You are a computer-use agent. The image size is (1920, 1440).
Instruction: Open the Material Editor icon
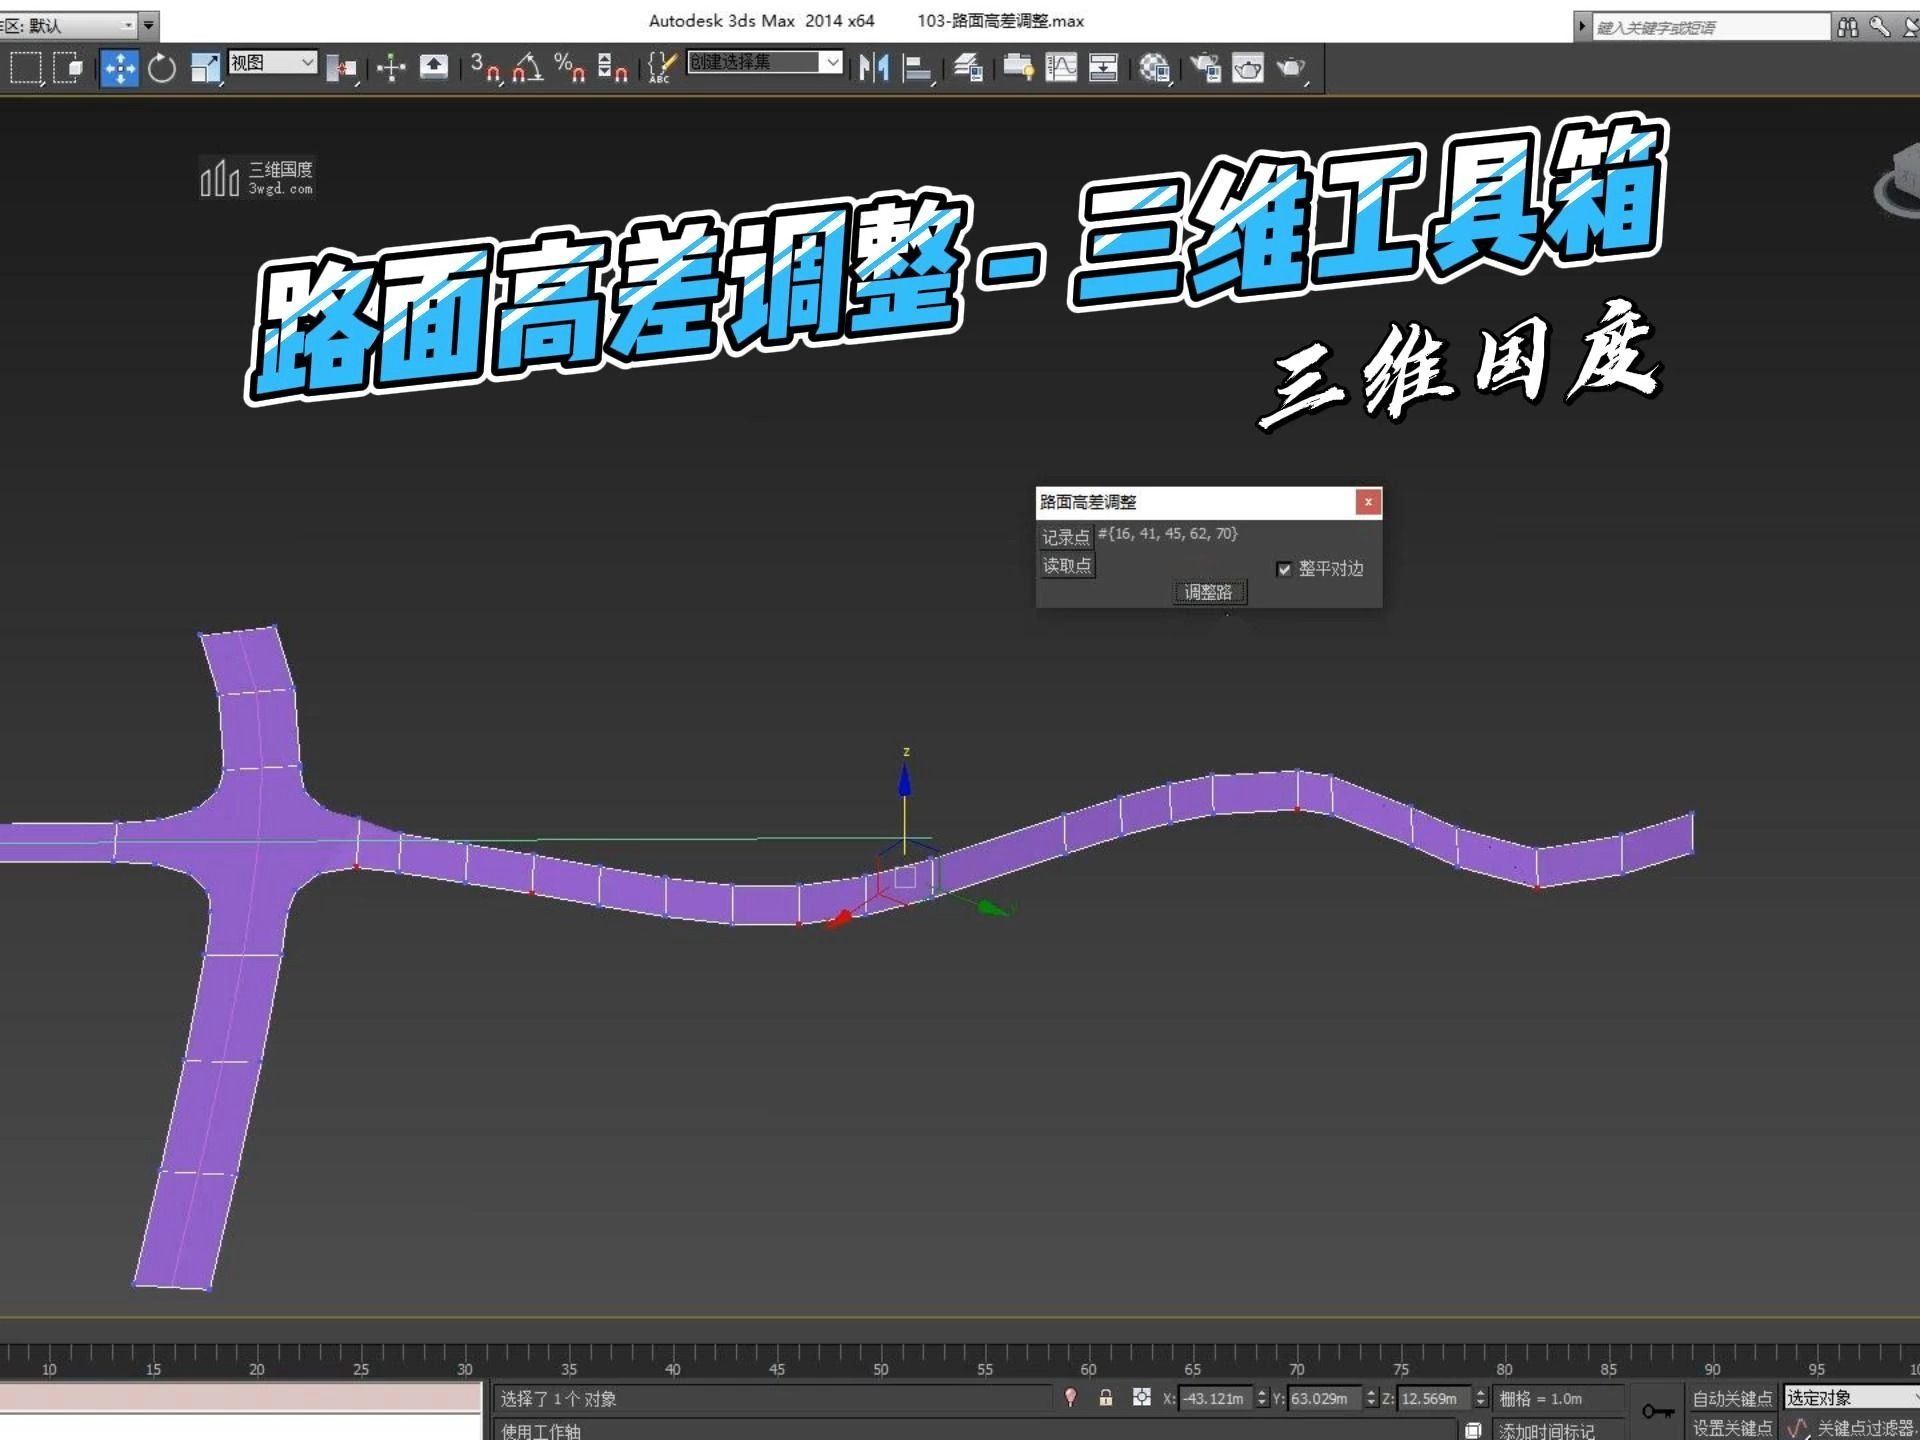[x=1154, y=68]
